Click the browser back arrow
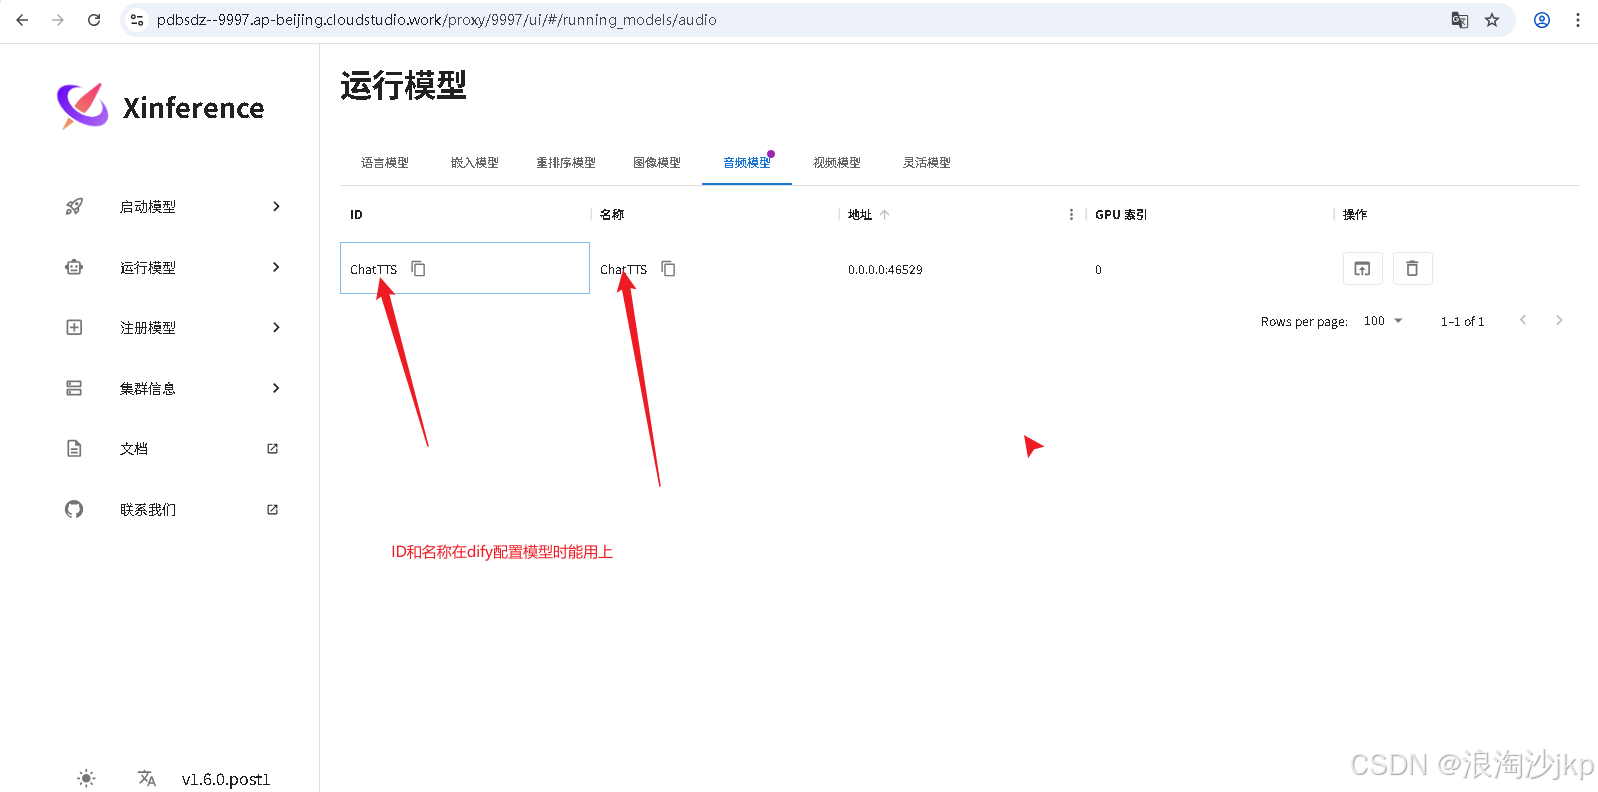 22,20
